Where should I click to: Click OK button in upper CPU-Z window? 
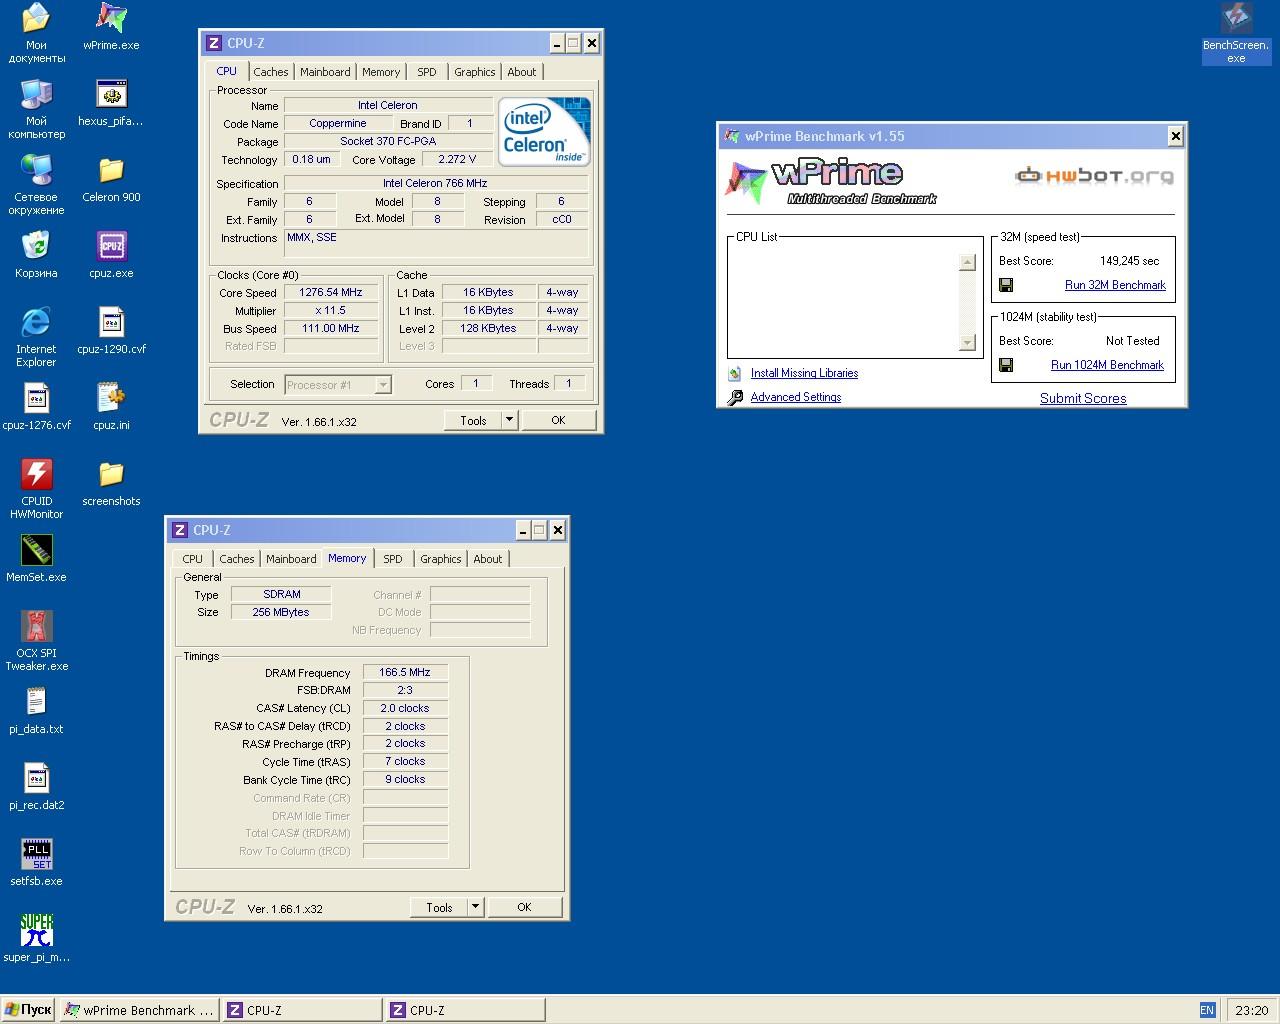tap(558, 420)
